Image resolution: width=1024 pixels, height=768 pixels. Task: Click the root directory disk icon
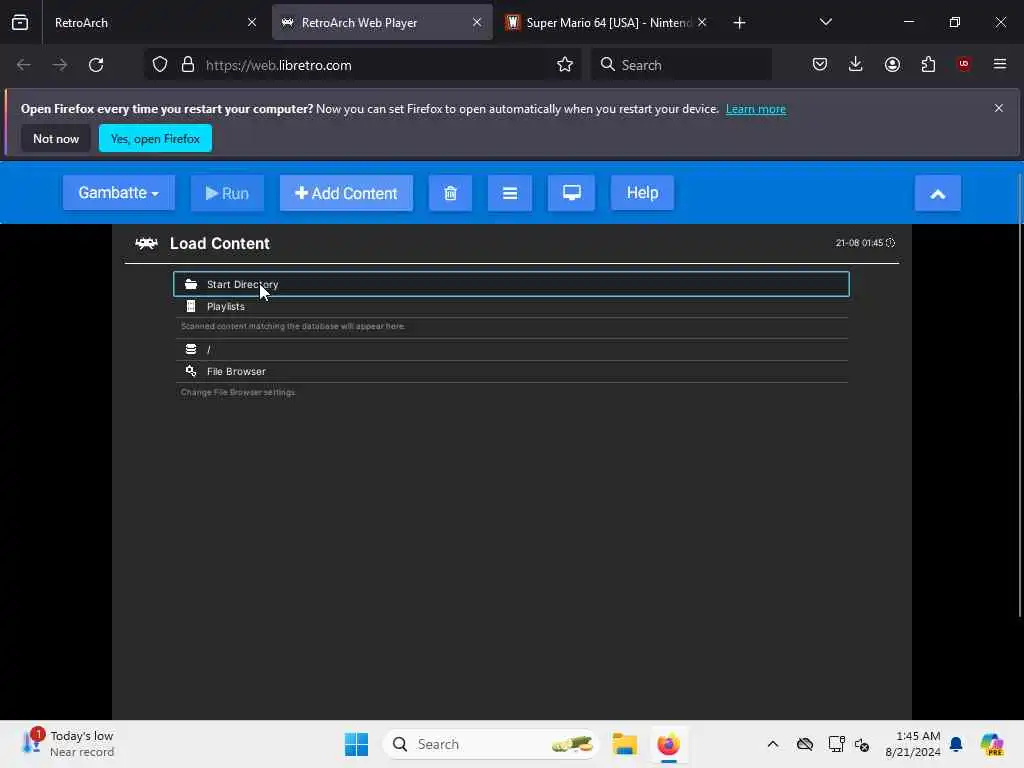click(x=191, y=349)
